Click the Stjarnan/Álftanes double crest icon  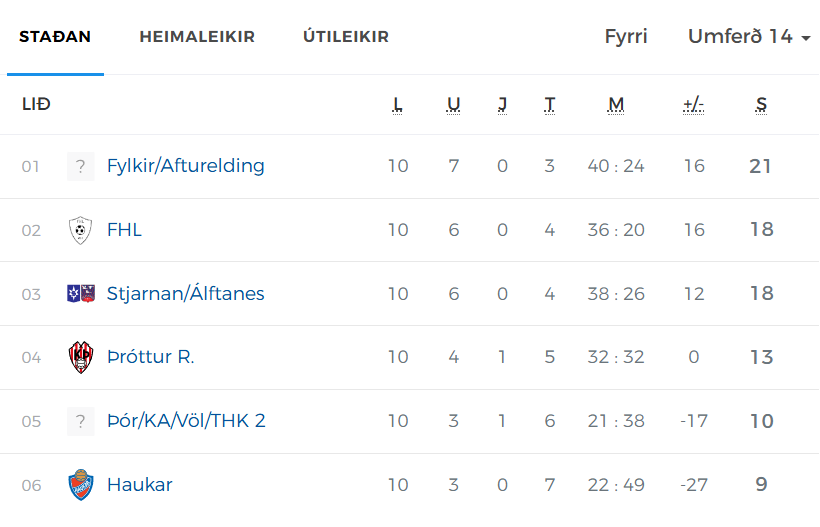pos(81,294)
